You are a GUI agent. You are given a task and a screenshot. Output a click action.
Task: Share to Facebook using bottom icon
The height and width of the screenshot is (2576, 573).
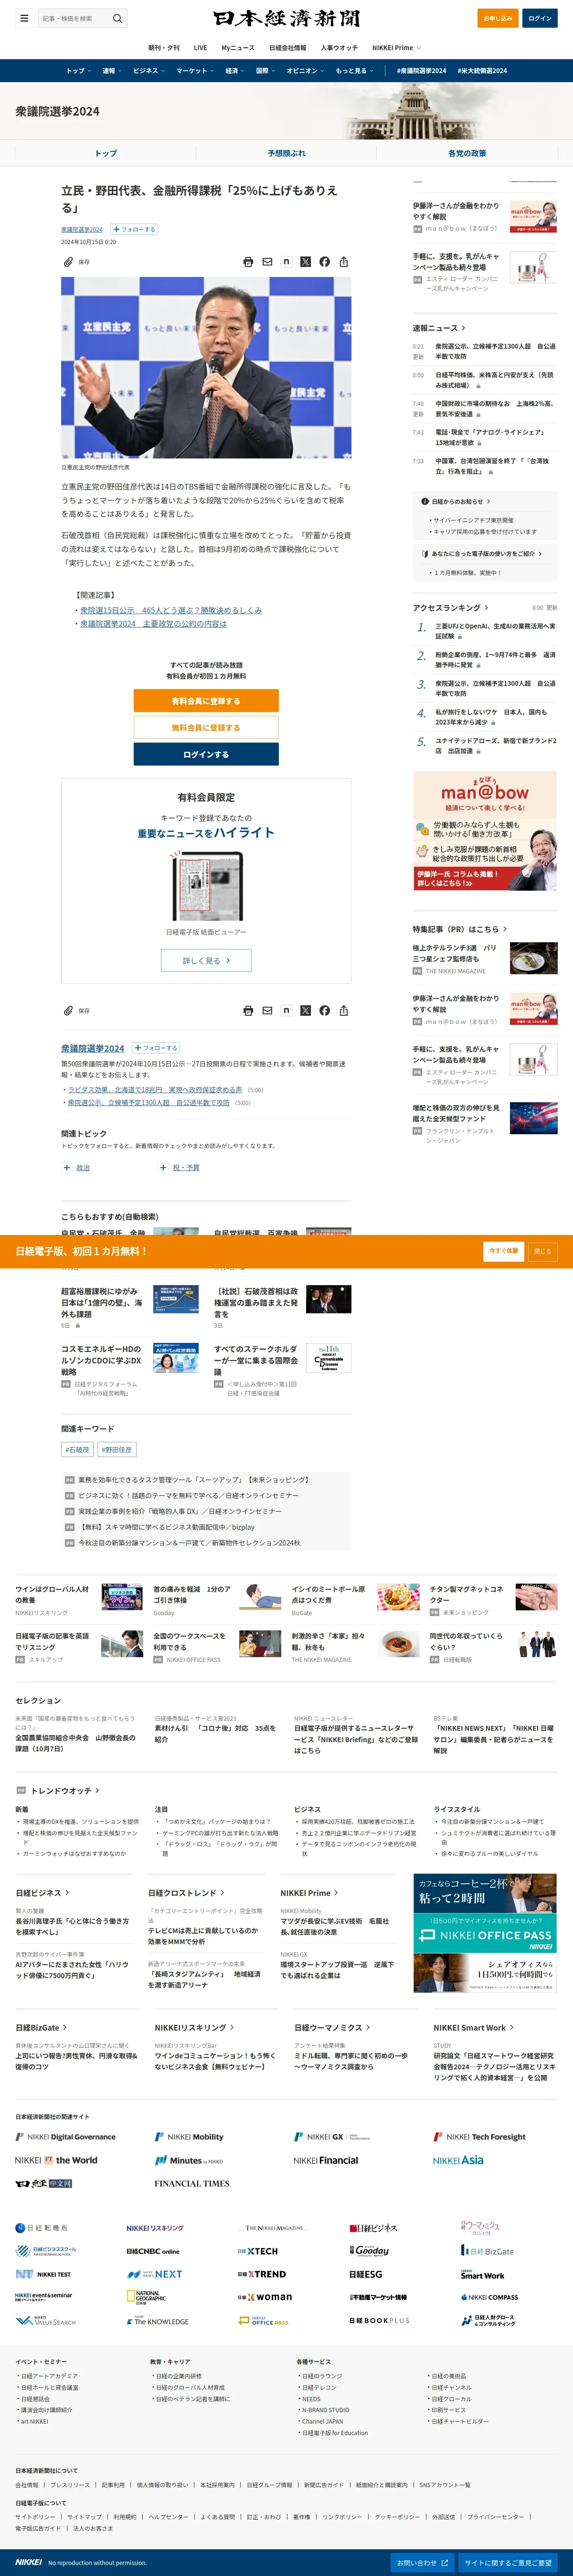(324, 1011)
